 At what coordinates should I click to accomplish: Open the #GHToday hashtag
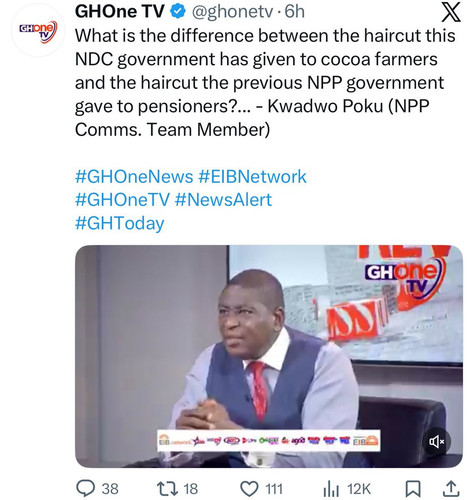tap(120, 223)
